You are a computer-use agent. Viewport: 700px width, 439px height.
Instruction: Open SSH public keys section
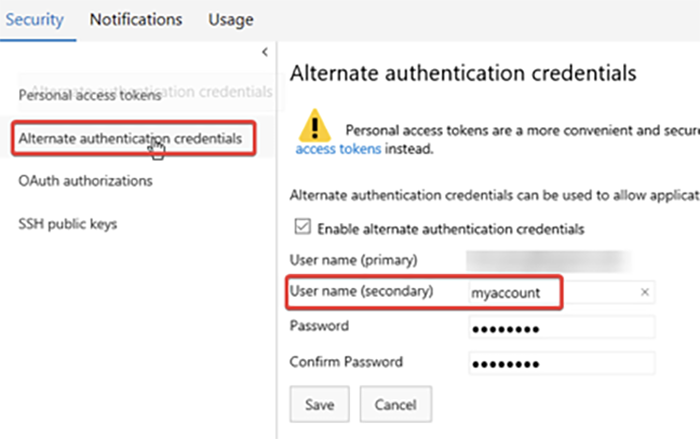[x=68, y=223]
